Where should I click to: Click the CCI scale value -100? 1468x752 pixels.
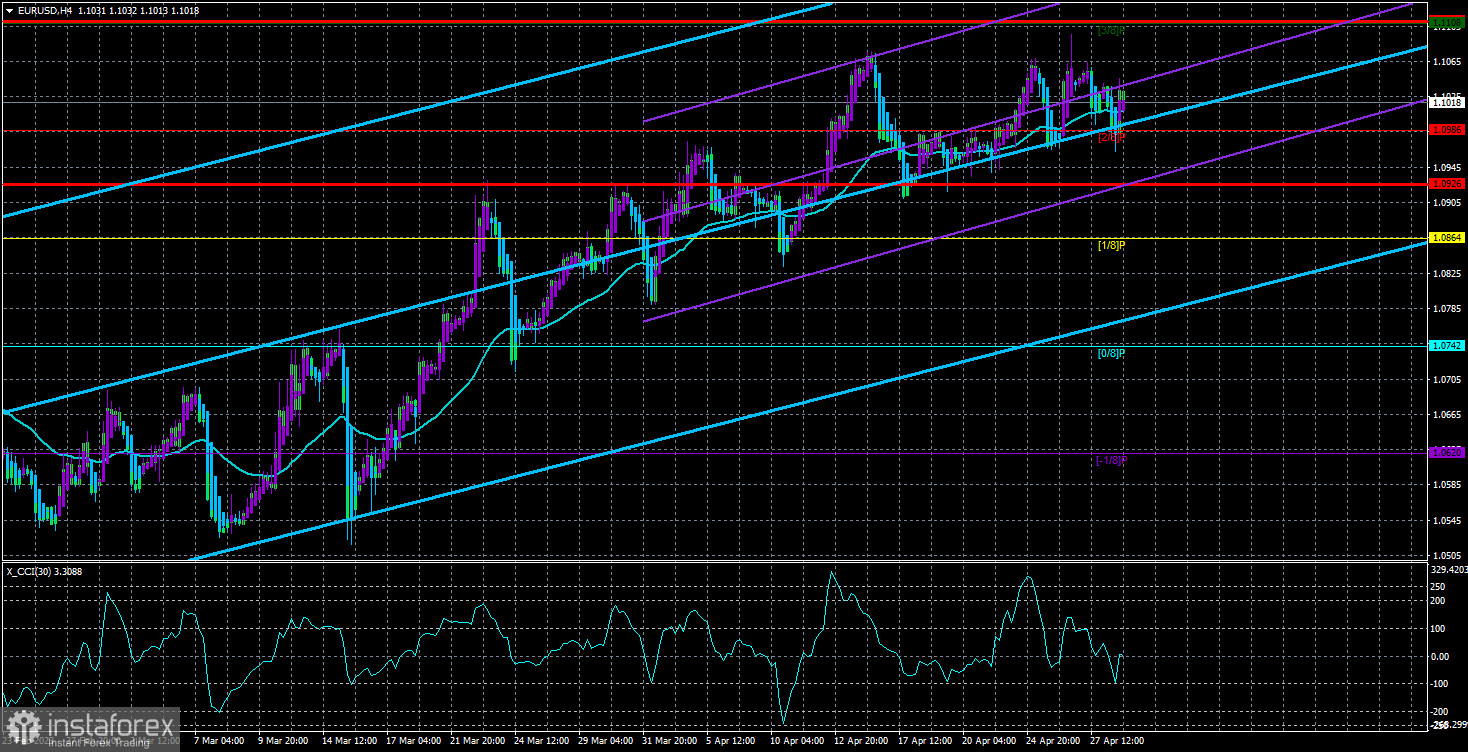click(1438, 684)
